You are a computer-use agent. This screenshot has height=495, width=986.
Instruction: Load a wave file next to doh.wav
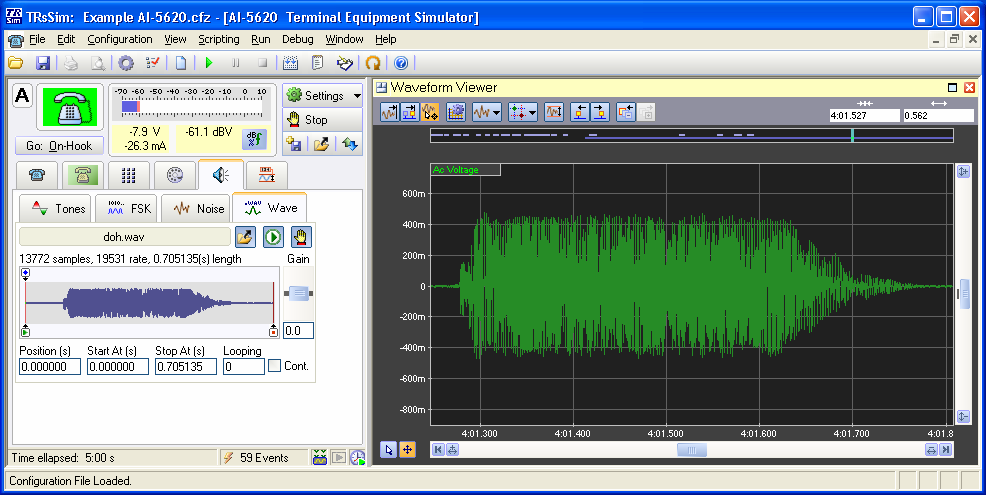point(245,237)
